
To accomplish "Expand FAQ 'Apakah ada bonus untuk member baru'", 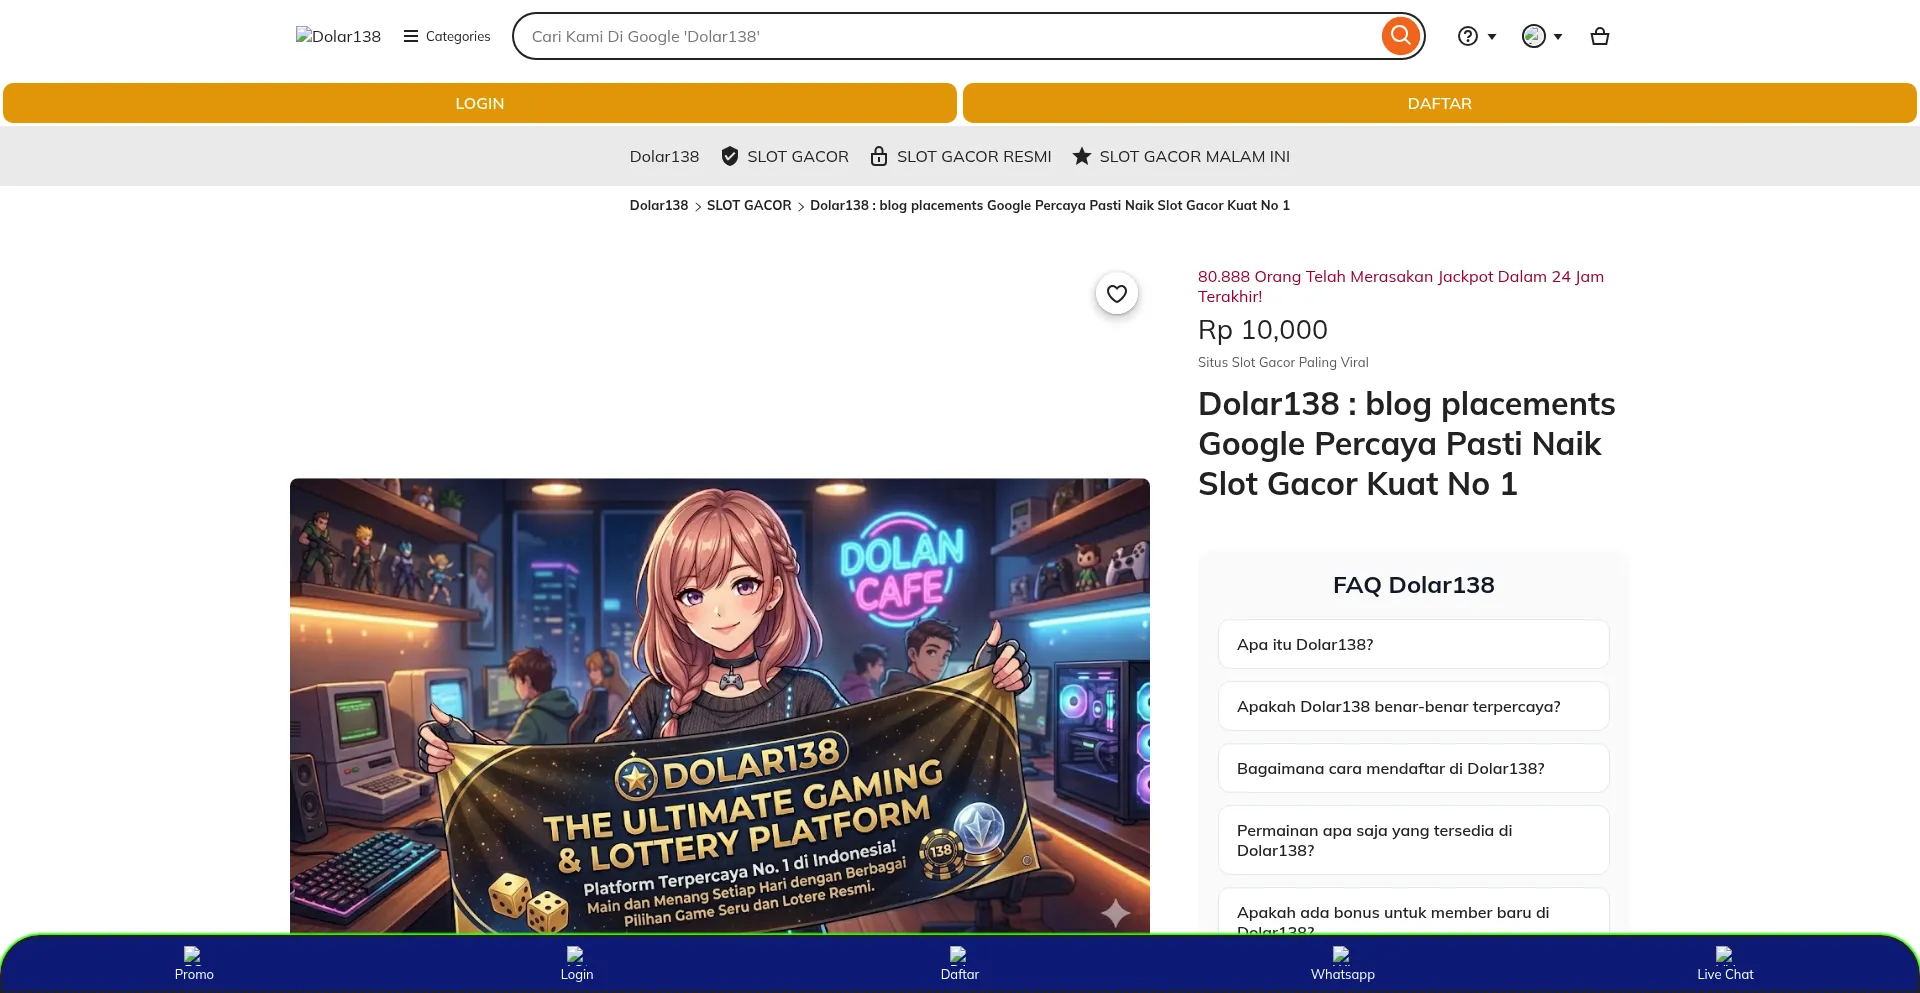I will pyautogui.click(x=1414, y=912).
